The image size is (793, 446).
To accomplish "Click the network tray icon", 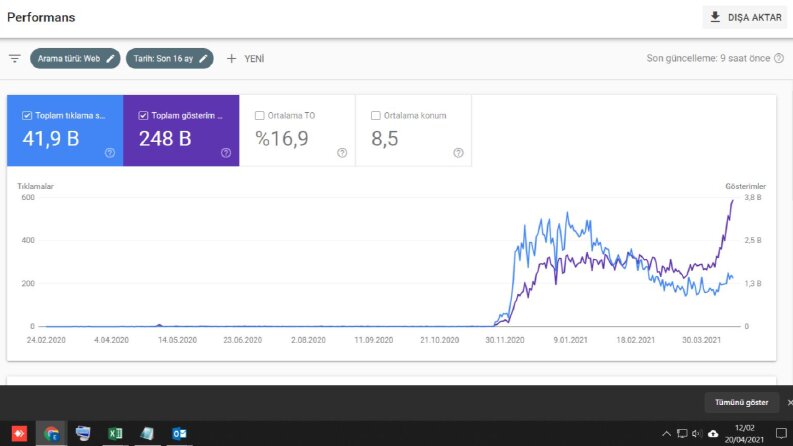I will coord(682,434).
